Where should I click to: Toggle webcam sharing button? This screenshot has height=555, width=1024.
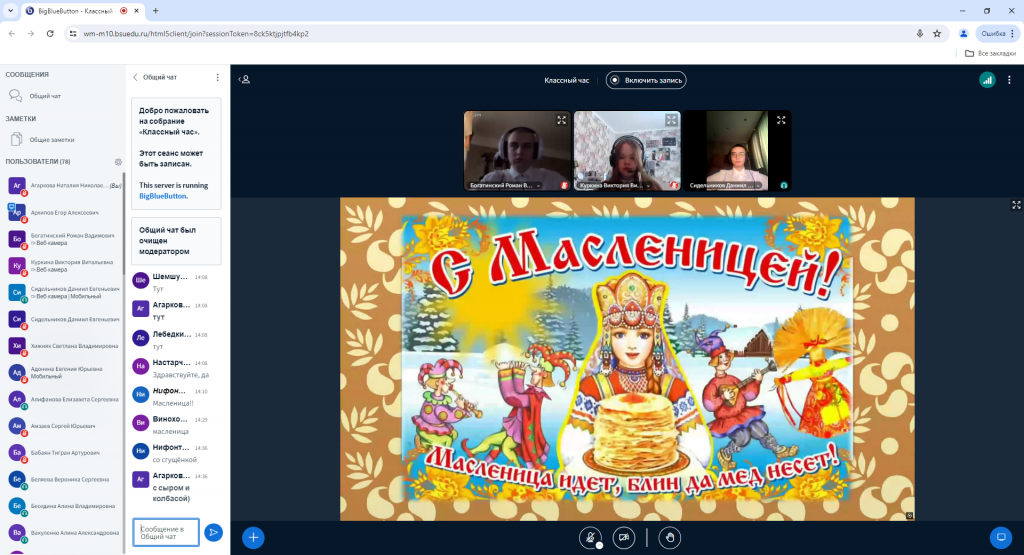click(624, 538)
